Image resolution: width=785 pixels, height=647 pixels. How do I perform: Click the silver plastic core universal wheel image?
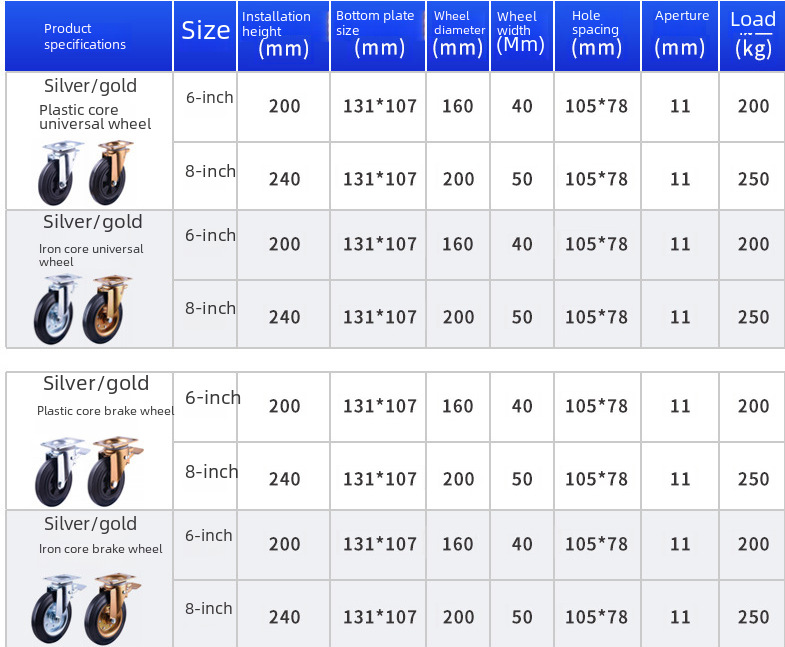[x=59, y=173]
